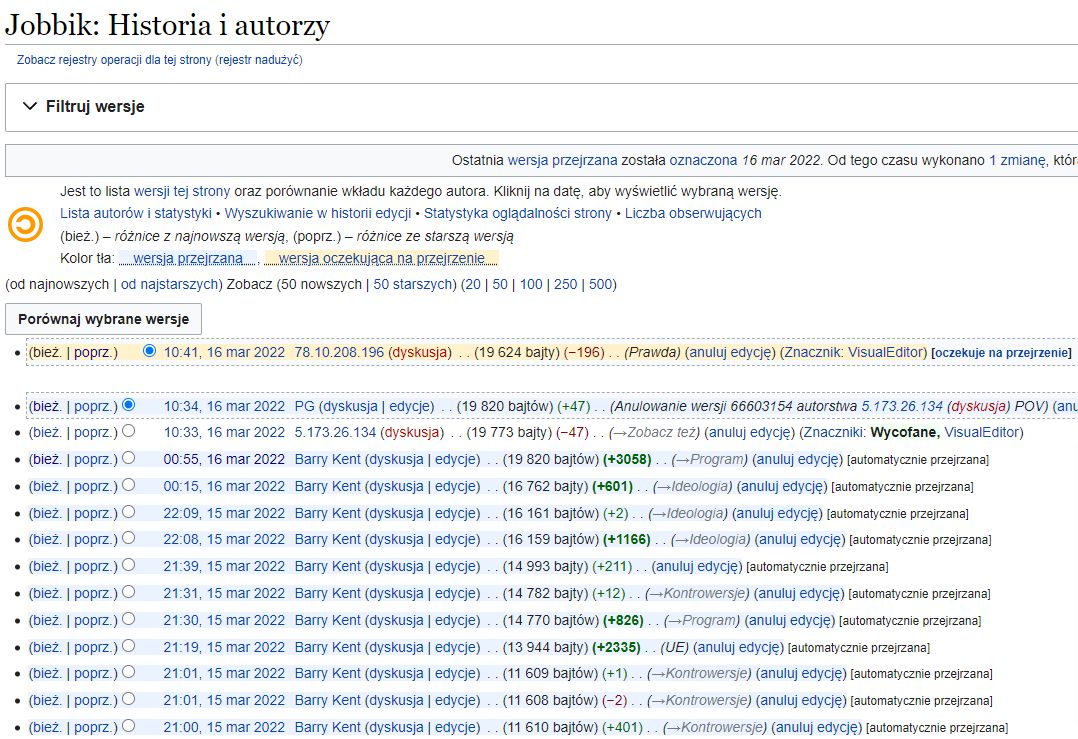This screenshot has height=739, width=1078.
Task: Click anuluj edycję on the 00:55 revision
Action: (798, 459)
